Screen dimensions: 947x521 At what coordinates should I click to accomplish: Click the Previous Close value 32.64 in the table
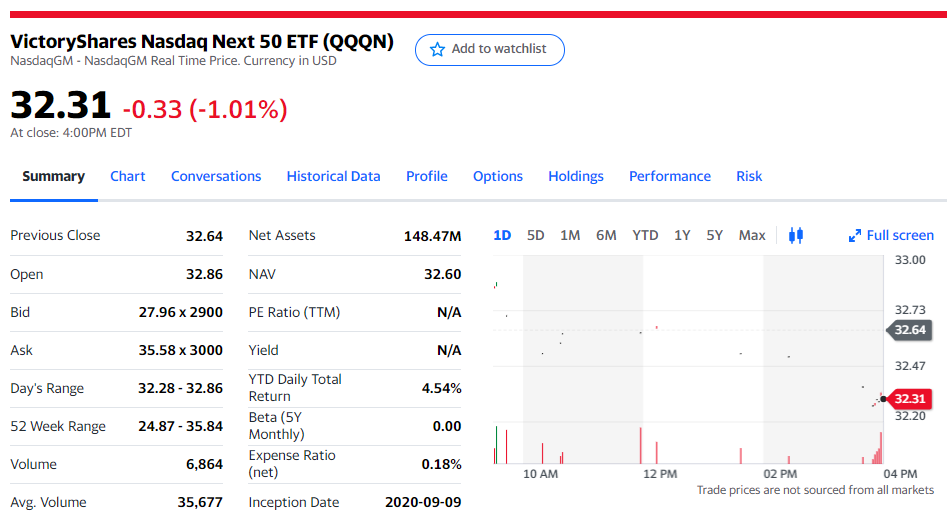click(204, 236)
